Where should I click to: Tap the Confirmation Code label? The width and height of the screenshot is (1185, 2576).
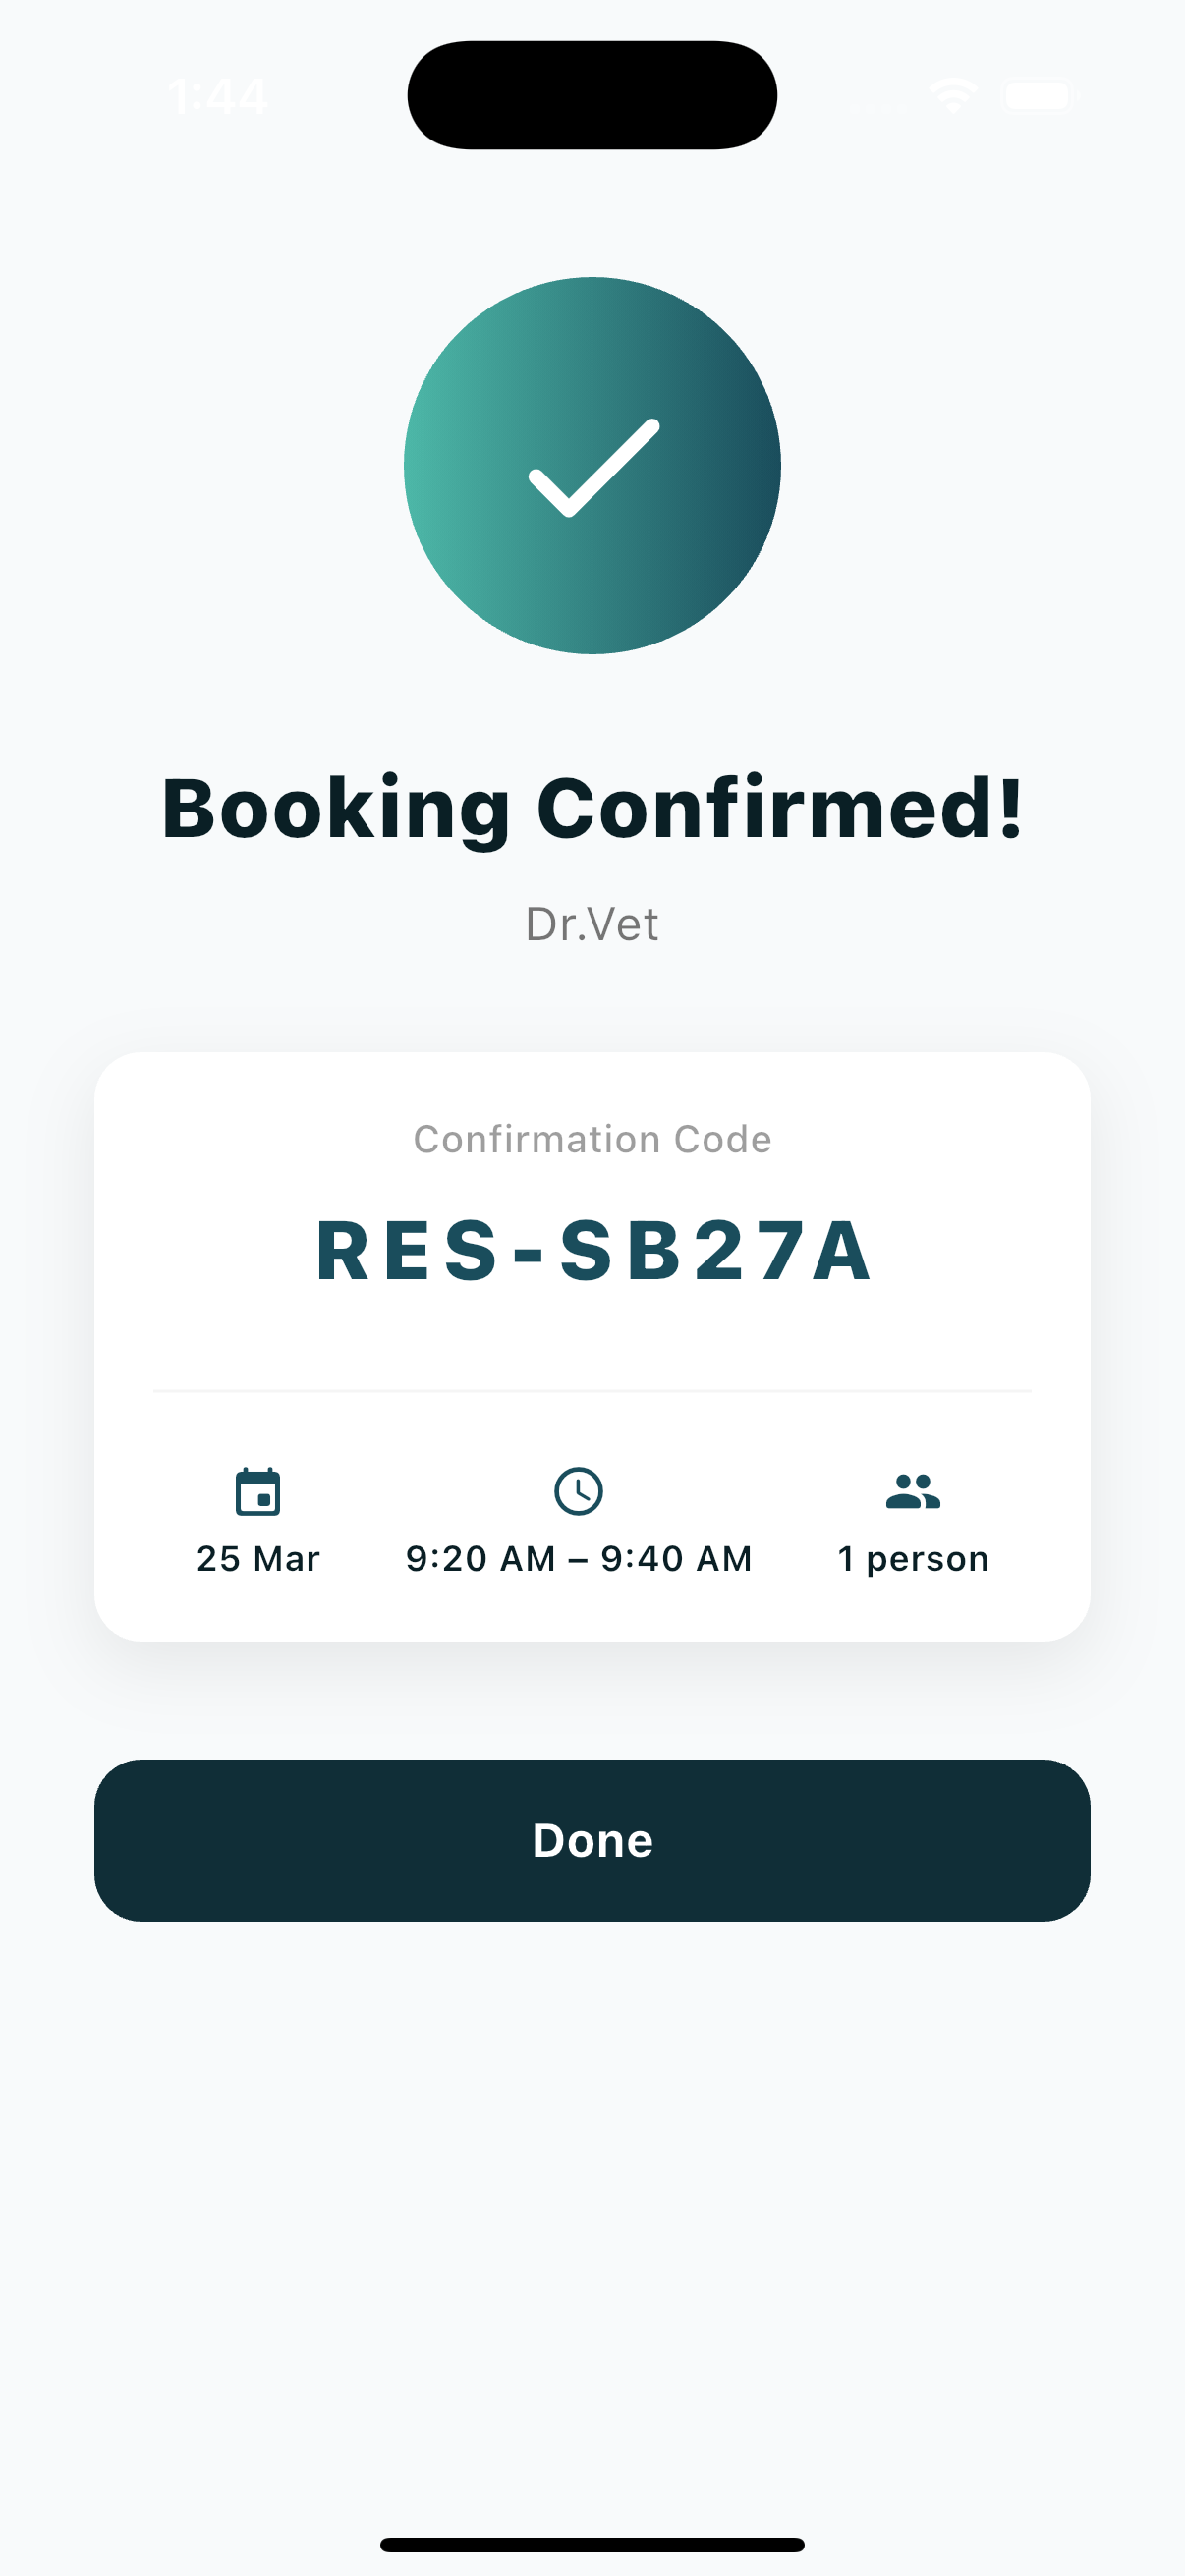coord(592,1139)
